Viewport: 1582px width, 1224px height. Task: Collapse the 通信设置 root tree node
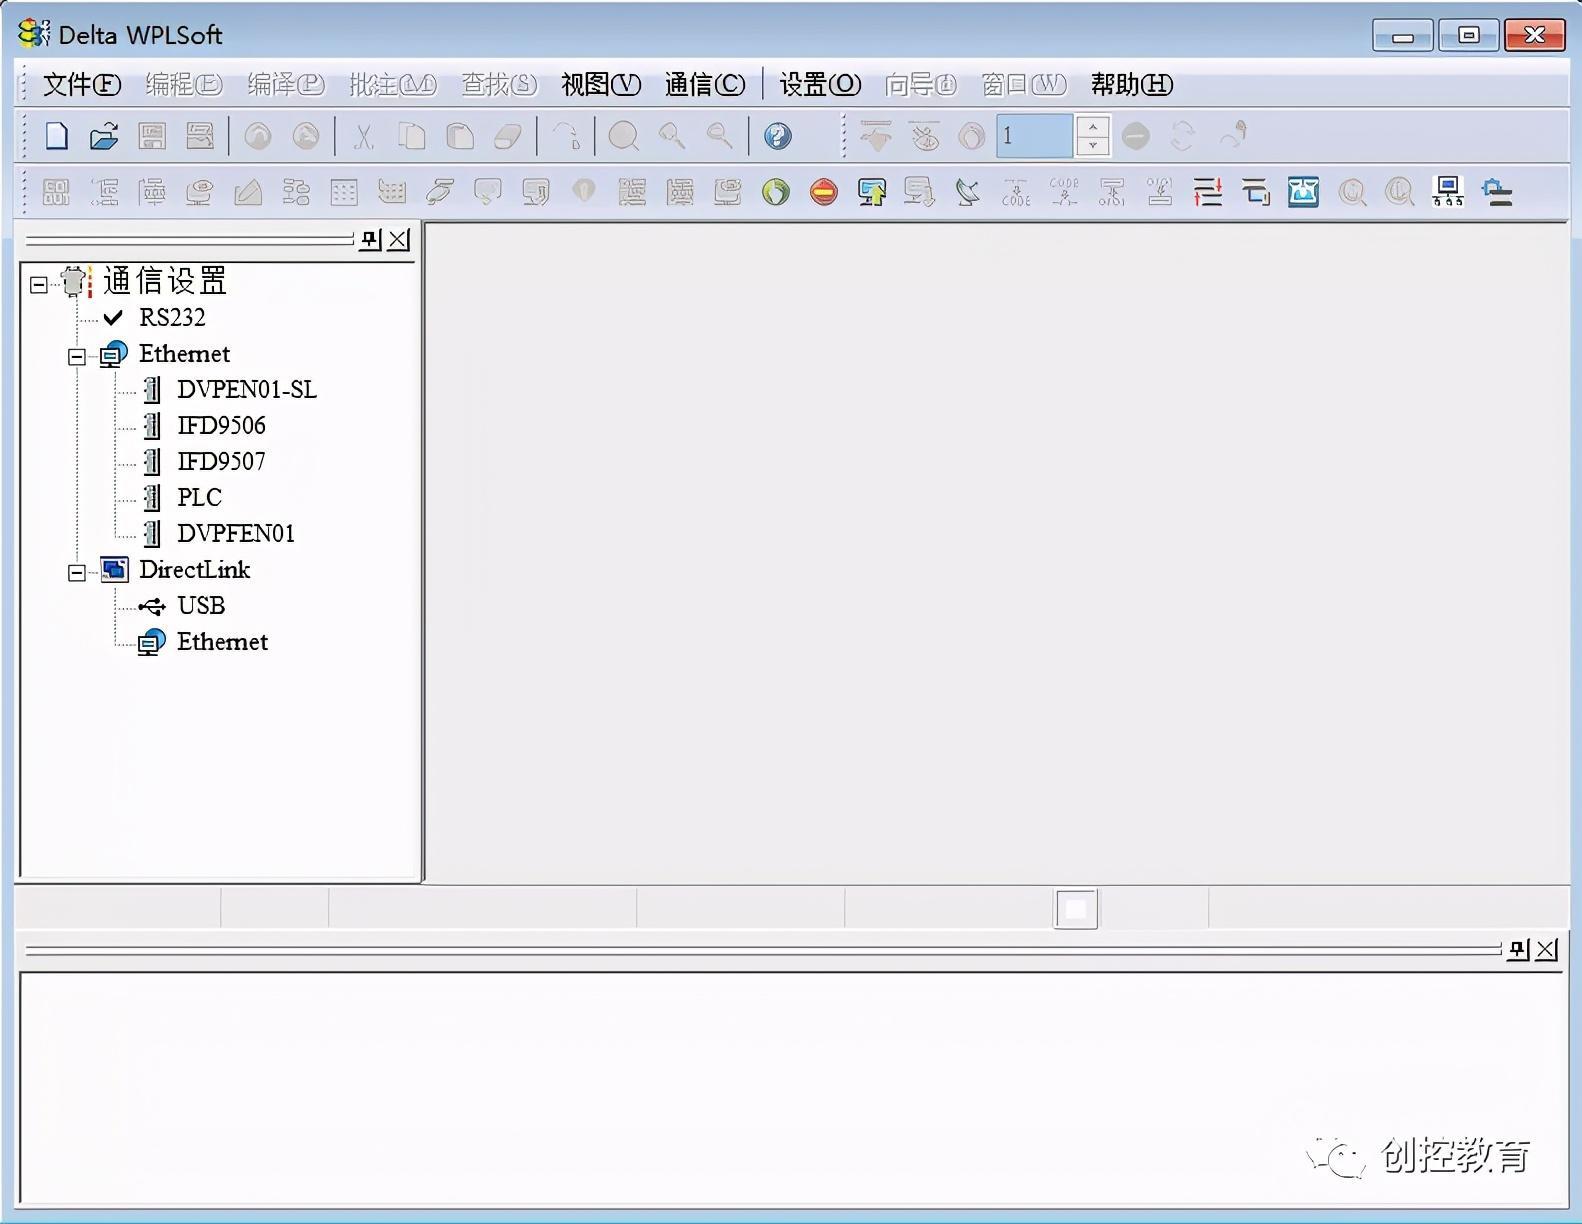(x=39, y=285)
